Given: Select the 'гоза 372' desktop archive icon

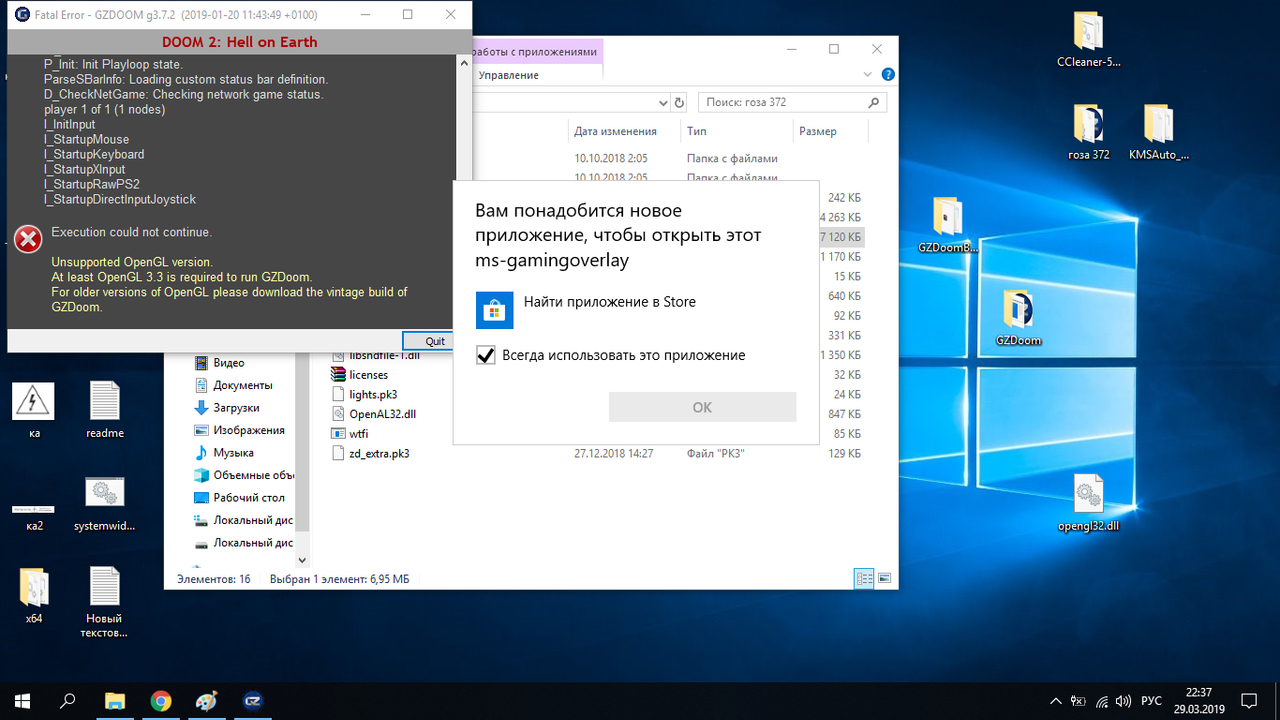Looking at the screenshot, I should (1089, 132).
